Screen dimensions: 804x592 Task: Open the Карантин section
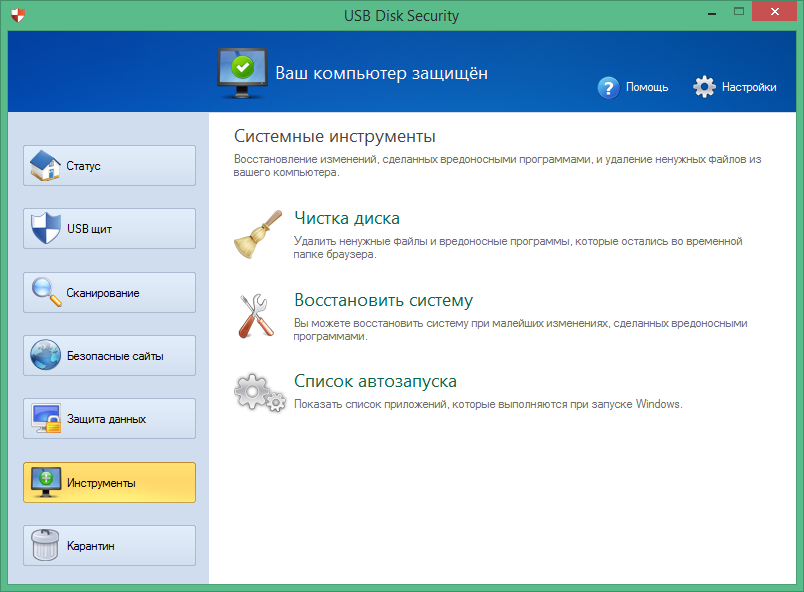pos(109,545)
